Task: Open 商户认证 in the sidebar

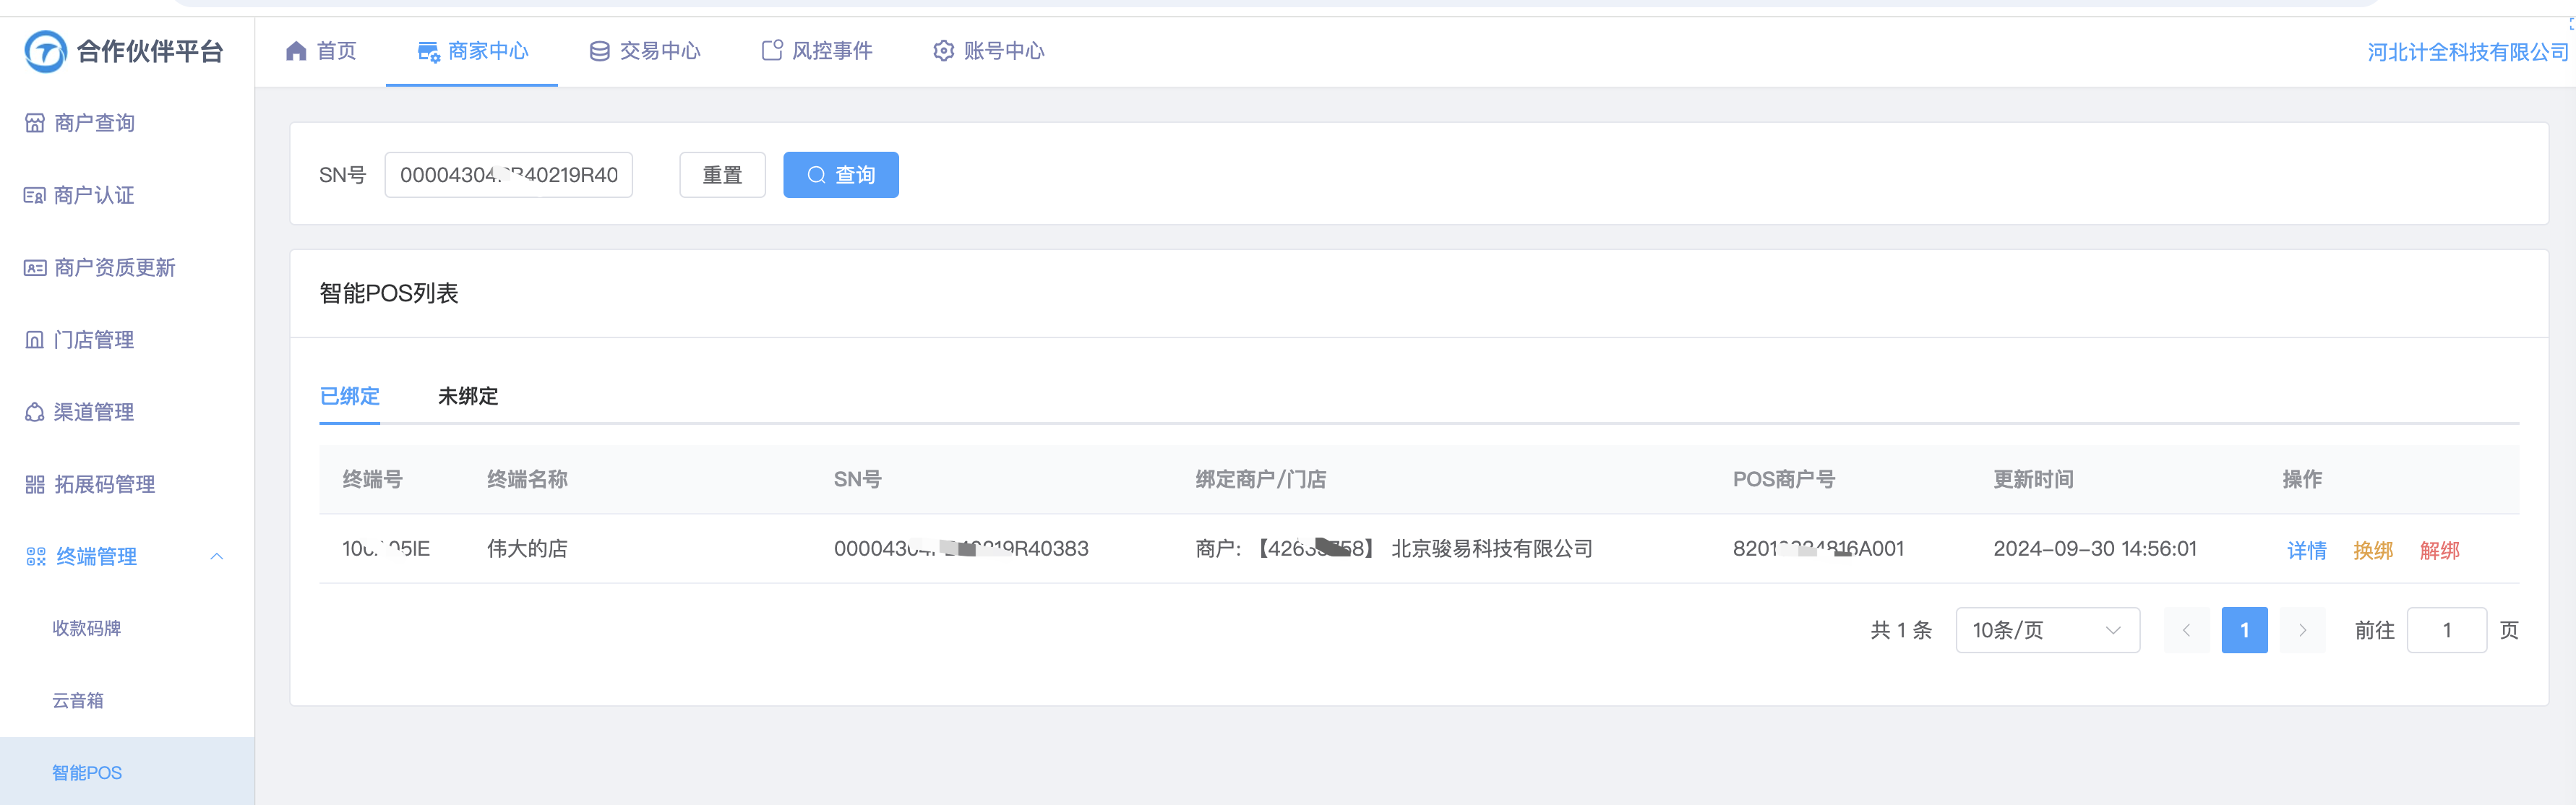Action: (x=94, y=195)
